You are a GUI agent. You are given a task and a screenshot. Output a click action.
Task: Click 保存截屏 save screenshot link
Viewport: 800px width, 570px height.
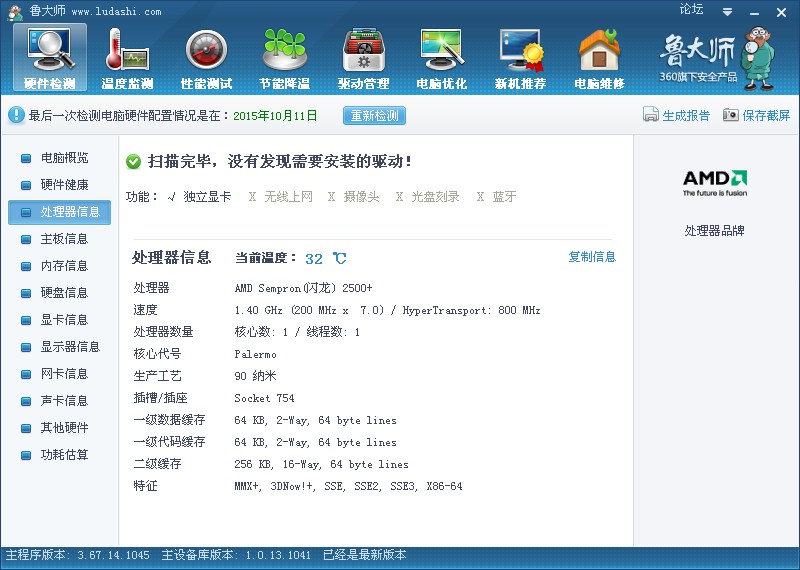[766, 116]
